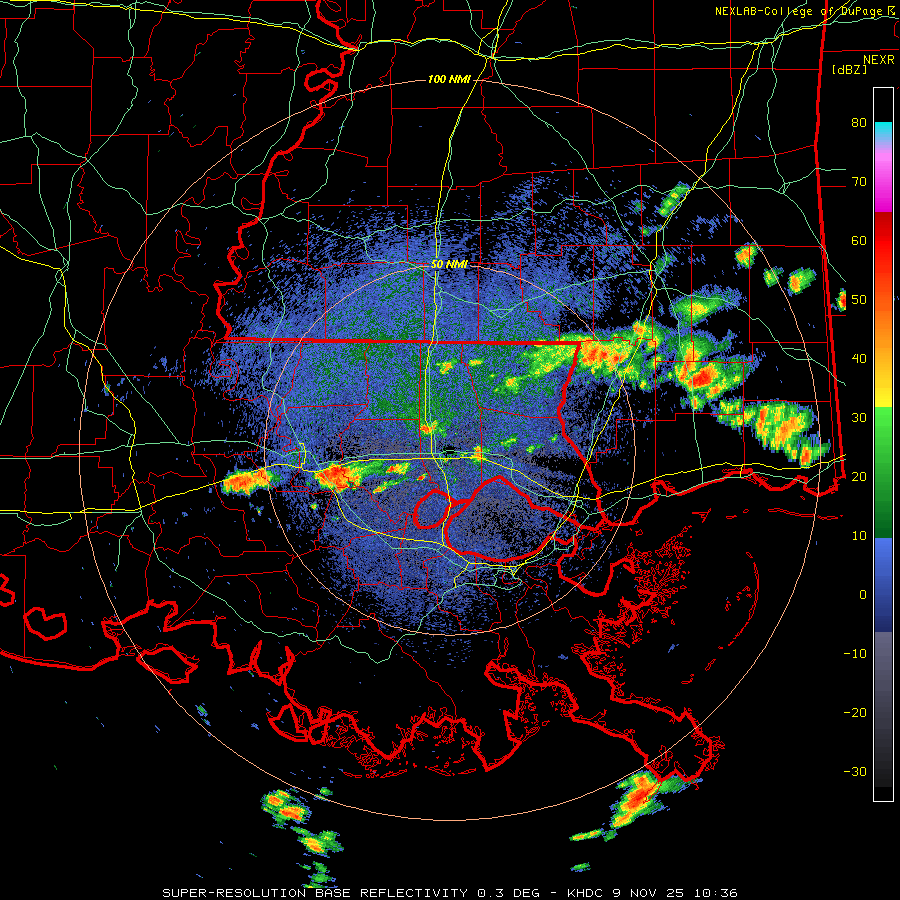This screenshot has height=900, width=900.
Task: Click the 50 dBZ scale label
Action: click(859, 300)
